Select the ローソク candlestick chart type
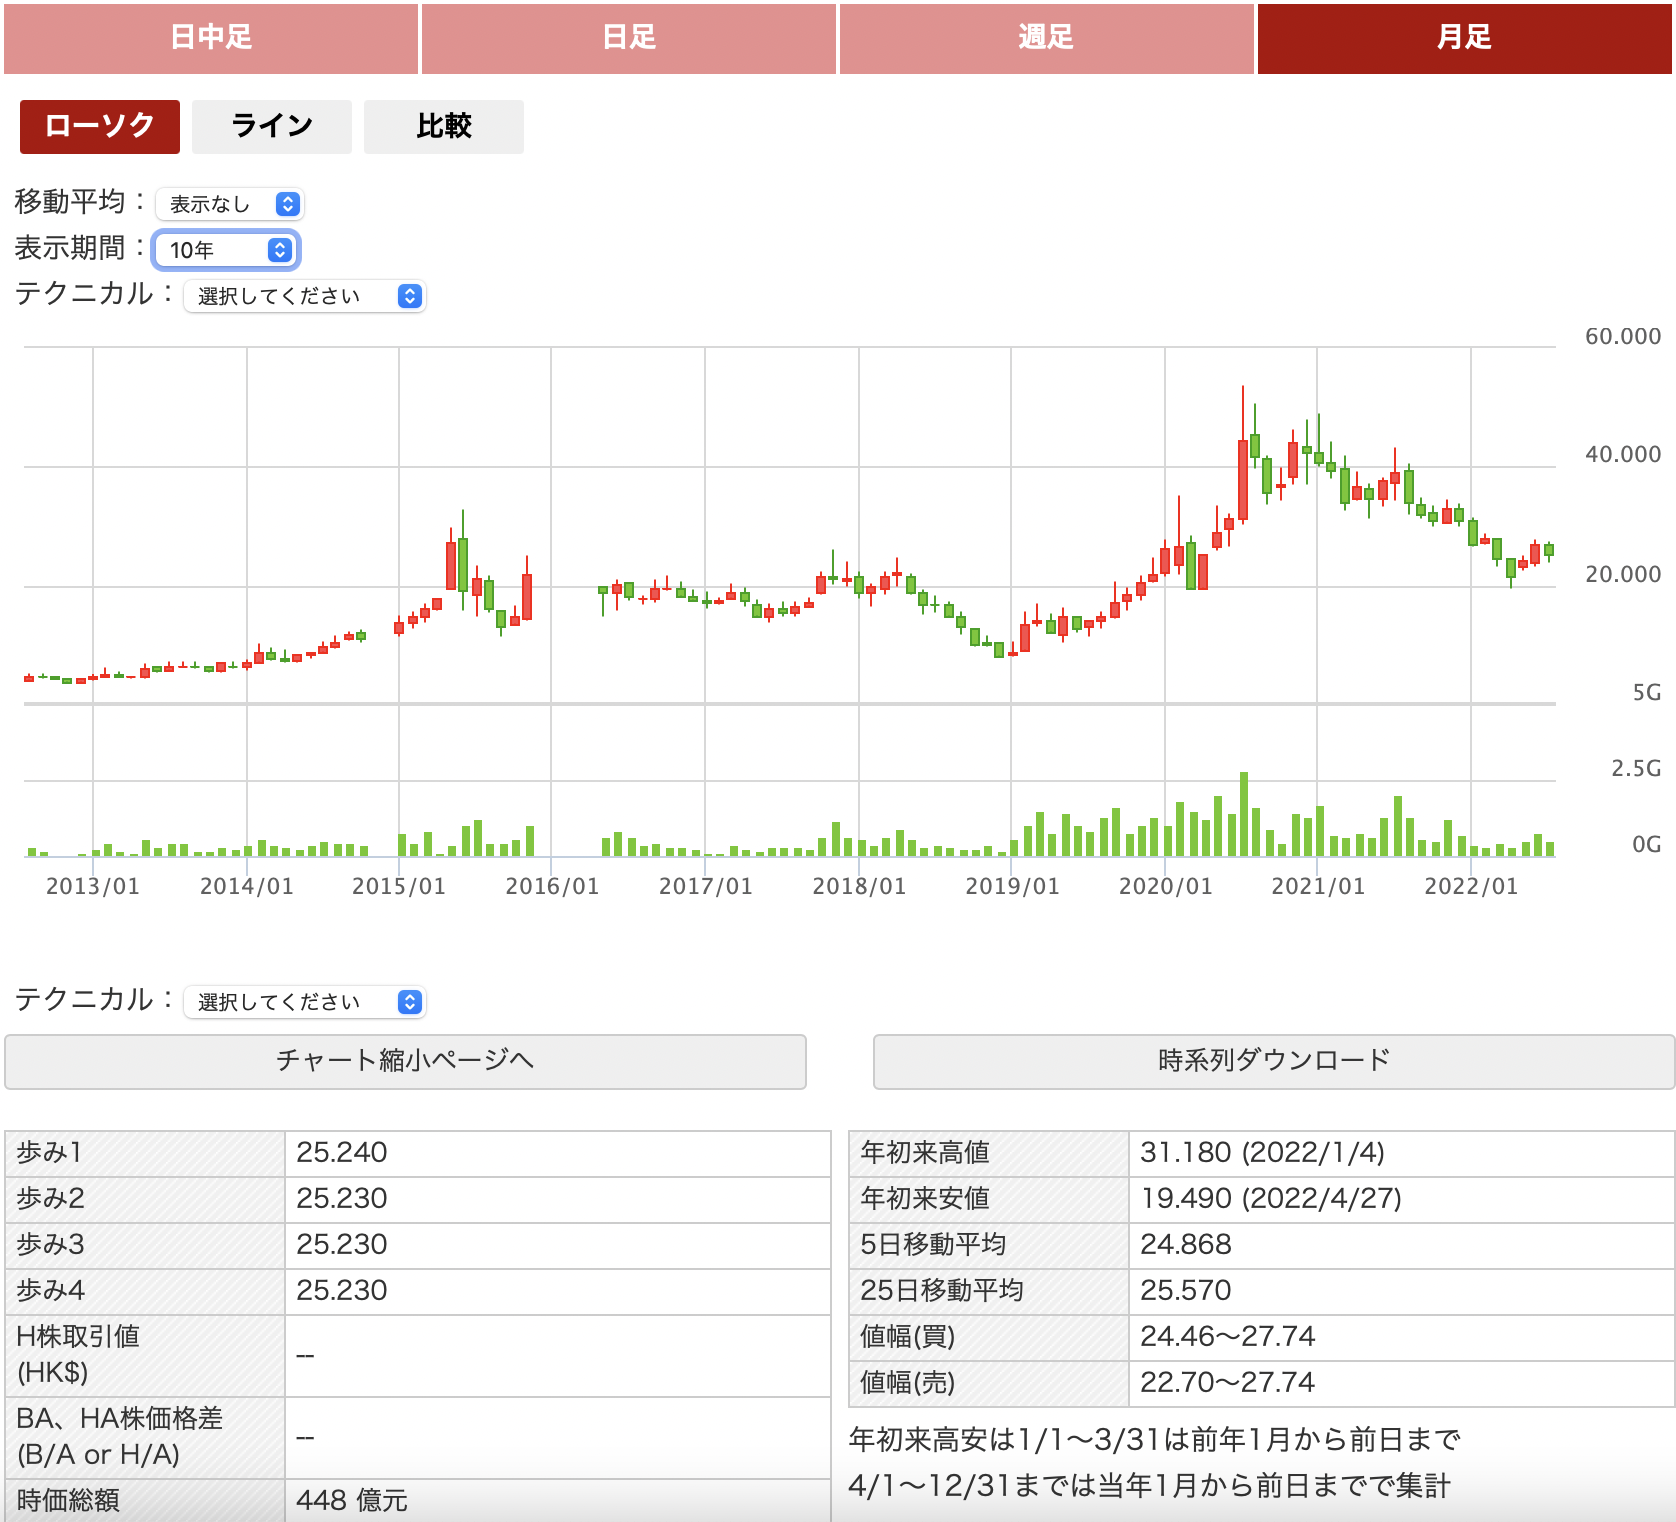The width and height of the screenshot is (1676, 1522). point(100,126)
